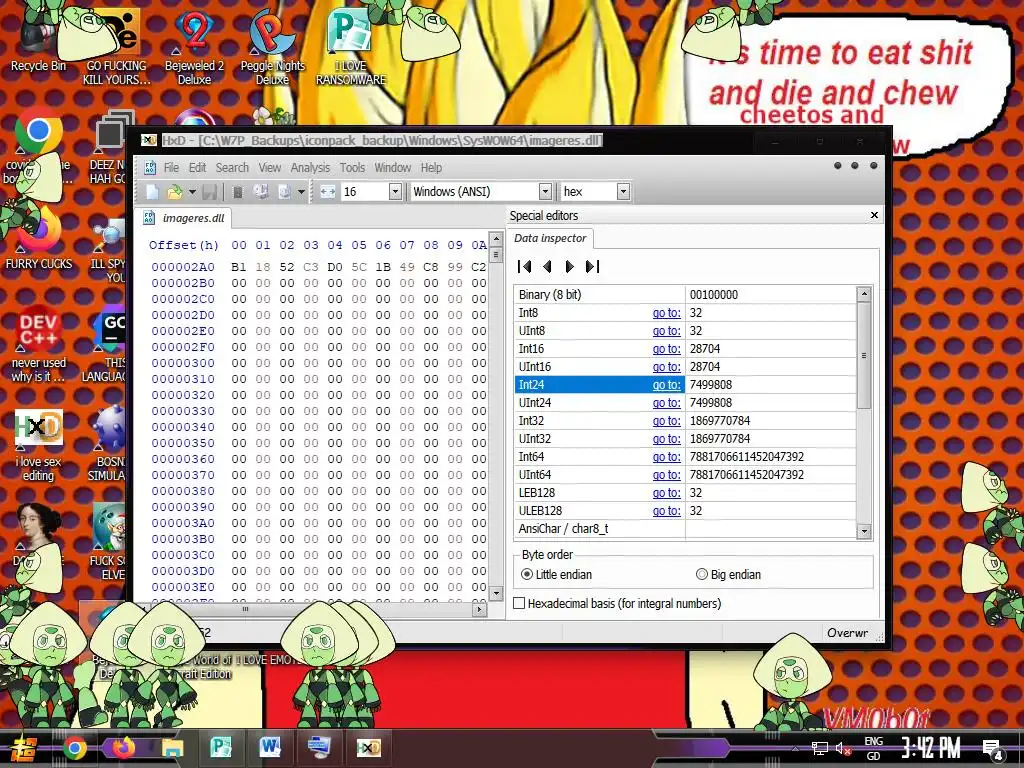Image resolution: width=1024 pixels, height=768 pixels.
Task: Open the Search menu
Action: [x=232, y=167]
